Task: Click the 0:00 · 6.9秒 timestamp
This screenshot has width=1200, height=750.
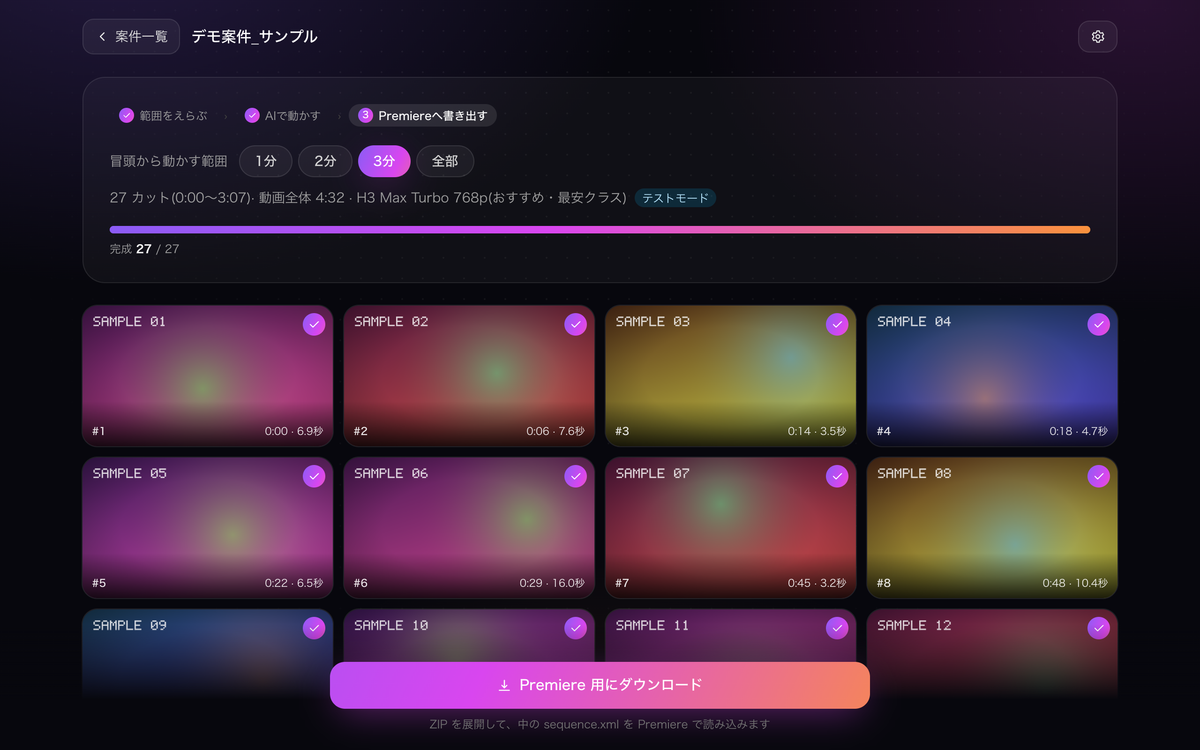Action: pos(294,432)
